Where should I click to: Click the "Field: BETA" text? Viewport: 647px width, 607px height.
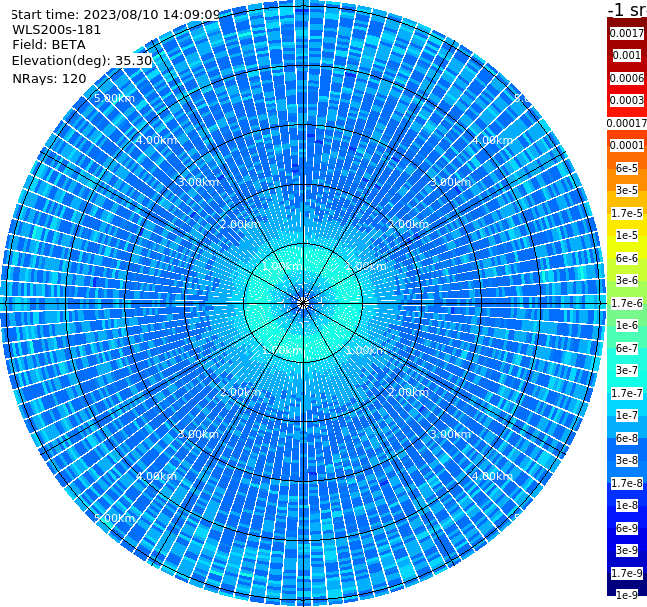(49, 45)
